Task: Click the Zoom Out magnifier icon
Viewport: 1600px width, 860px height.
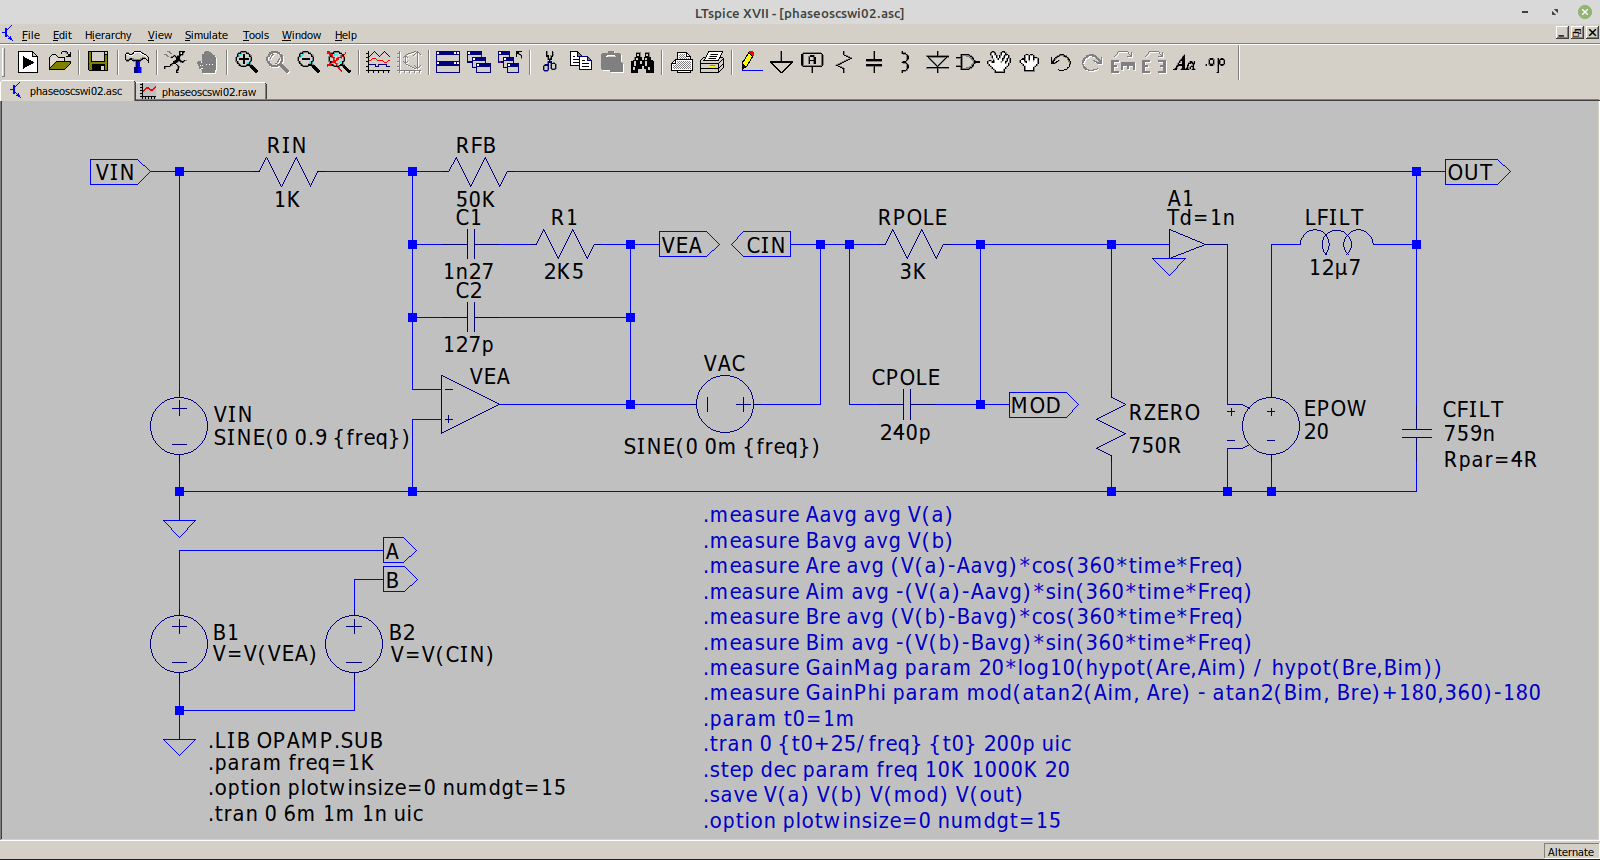Action: click(x=308, y=62)
